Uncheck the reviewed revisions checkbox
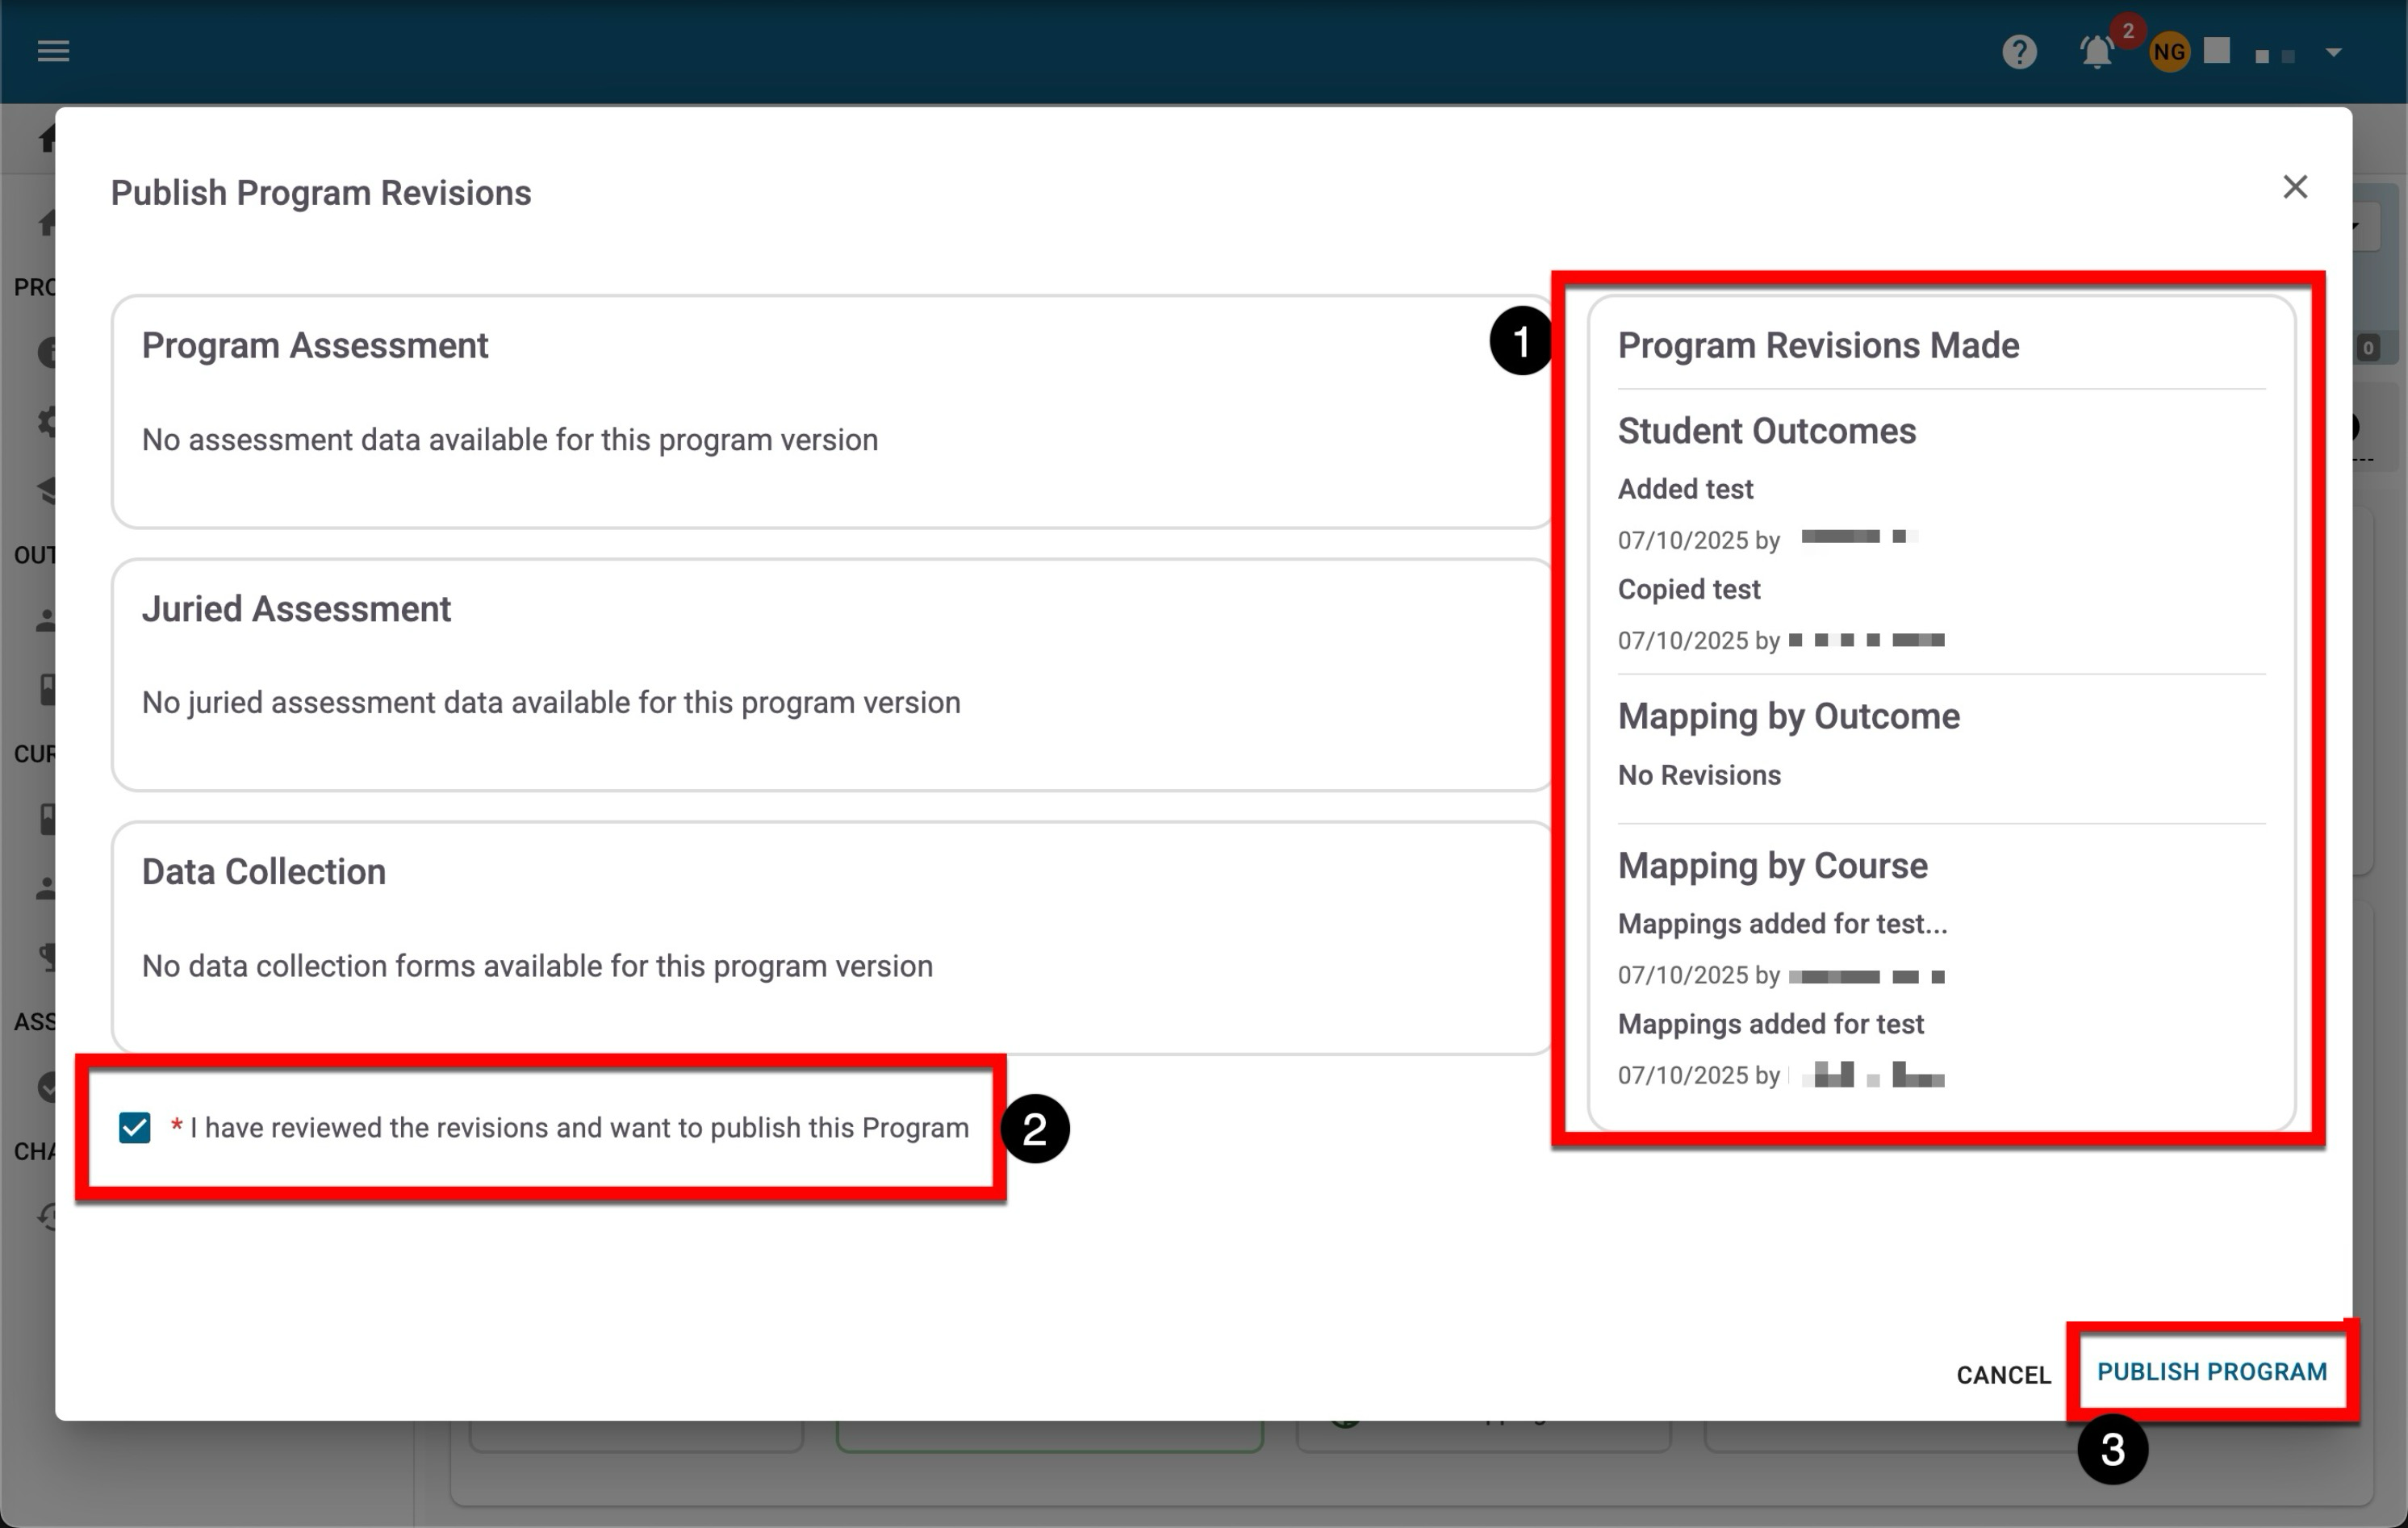 (135, 1128)
